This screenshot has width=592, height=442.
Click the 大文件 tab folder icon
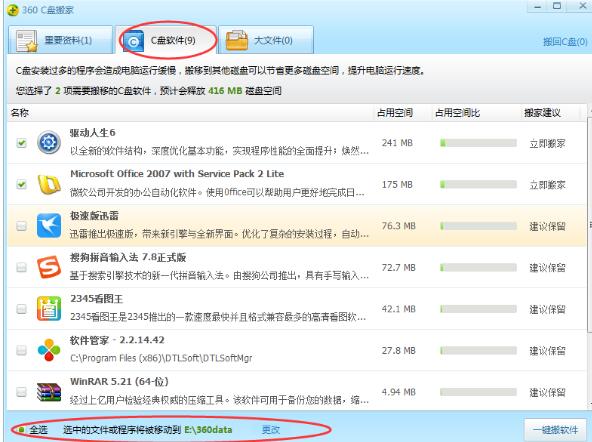pos(236,41)
